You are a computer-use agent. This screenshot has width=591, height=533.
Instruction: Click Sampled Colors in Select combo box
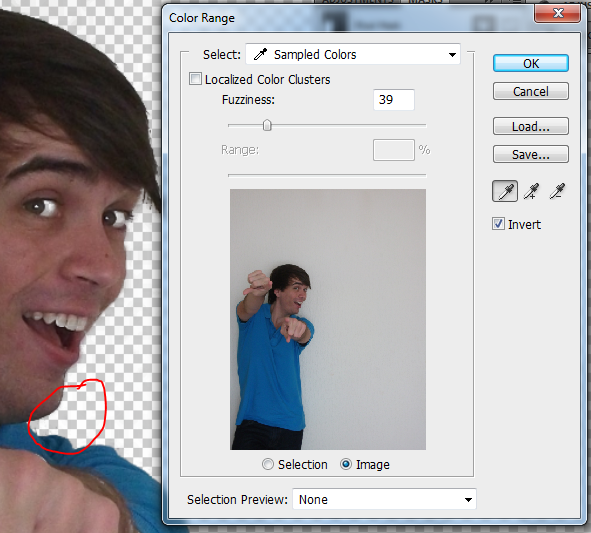[x=315, y=55]
